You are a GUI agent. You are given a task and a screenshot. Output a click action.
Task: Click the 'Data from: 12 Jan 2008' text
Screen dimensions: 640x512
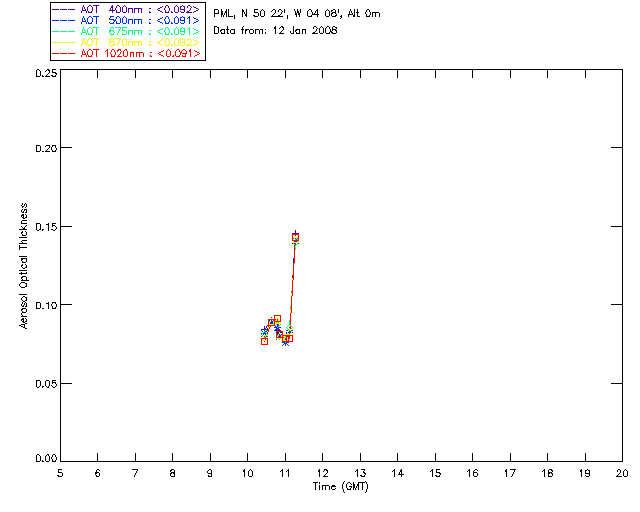[x=275, y=31]
